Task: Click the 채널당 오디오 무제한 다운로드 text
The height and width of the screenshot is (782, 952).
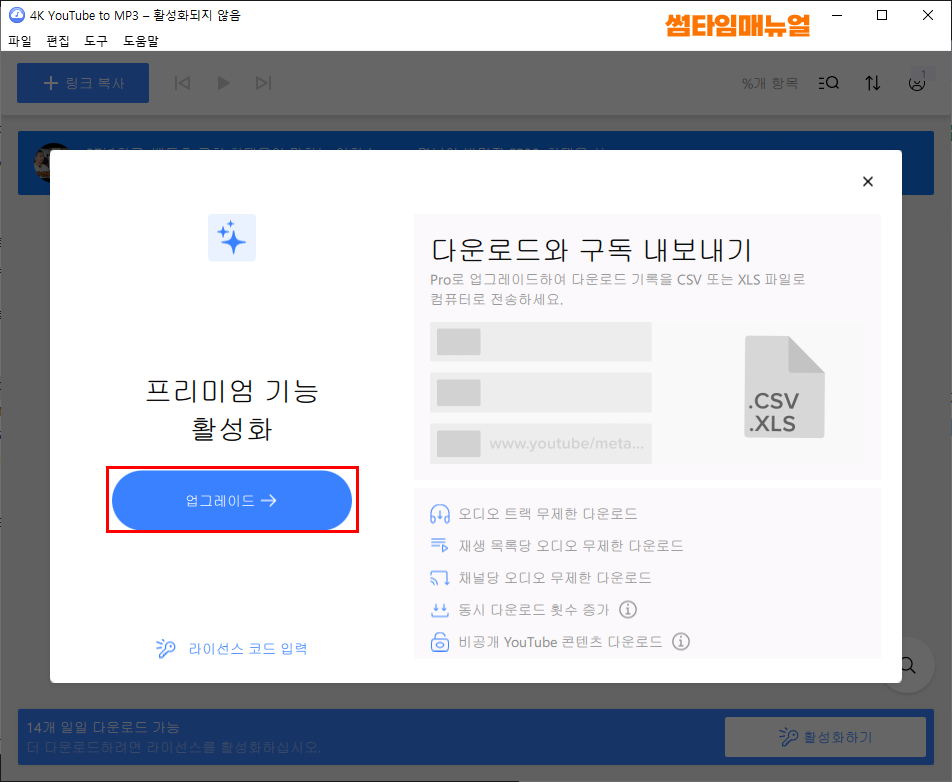Action: tap(555, 577)
